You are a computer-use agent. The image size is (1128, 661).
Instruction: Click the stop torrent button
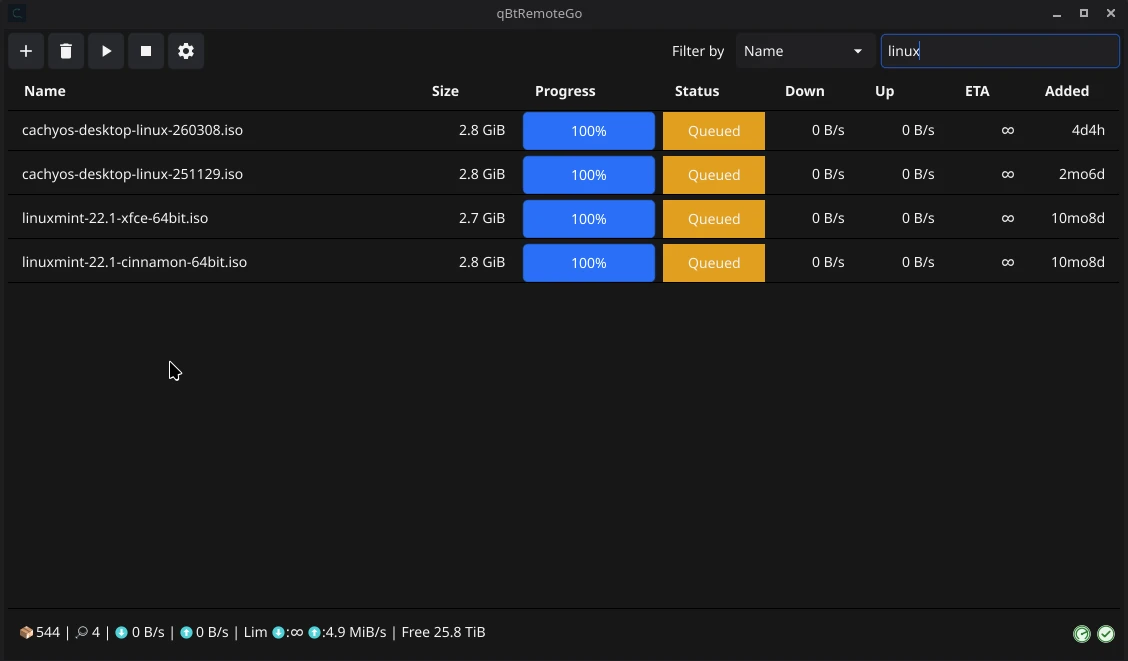146,51
